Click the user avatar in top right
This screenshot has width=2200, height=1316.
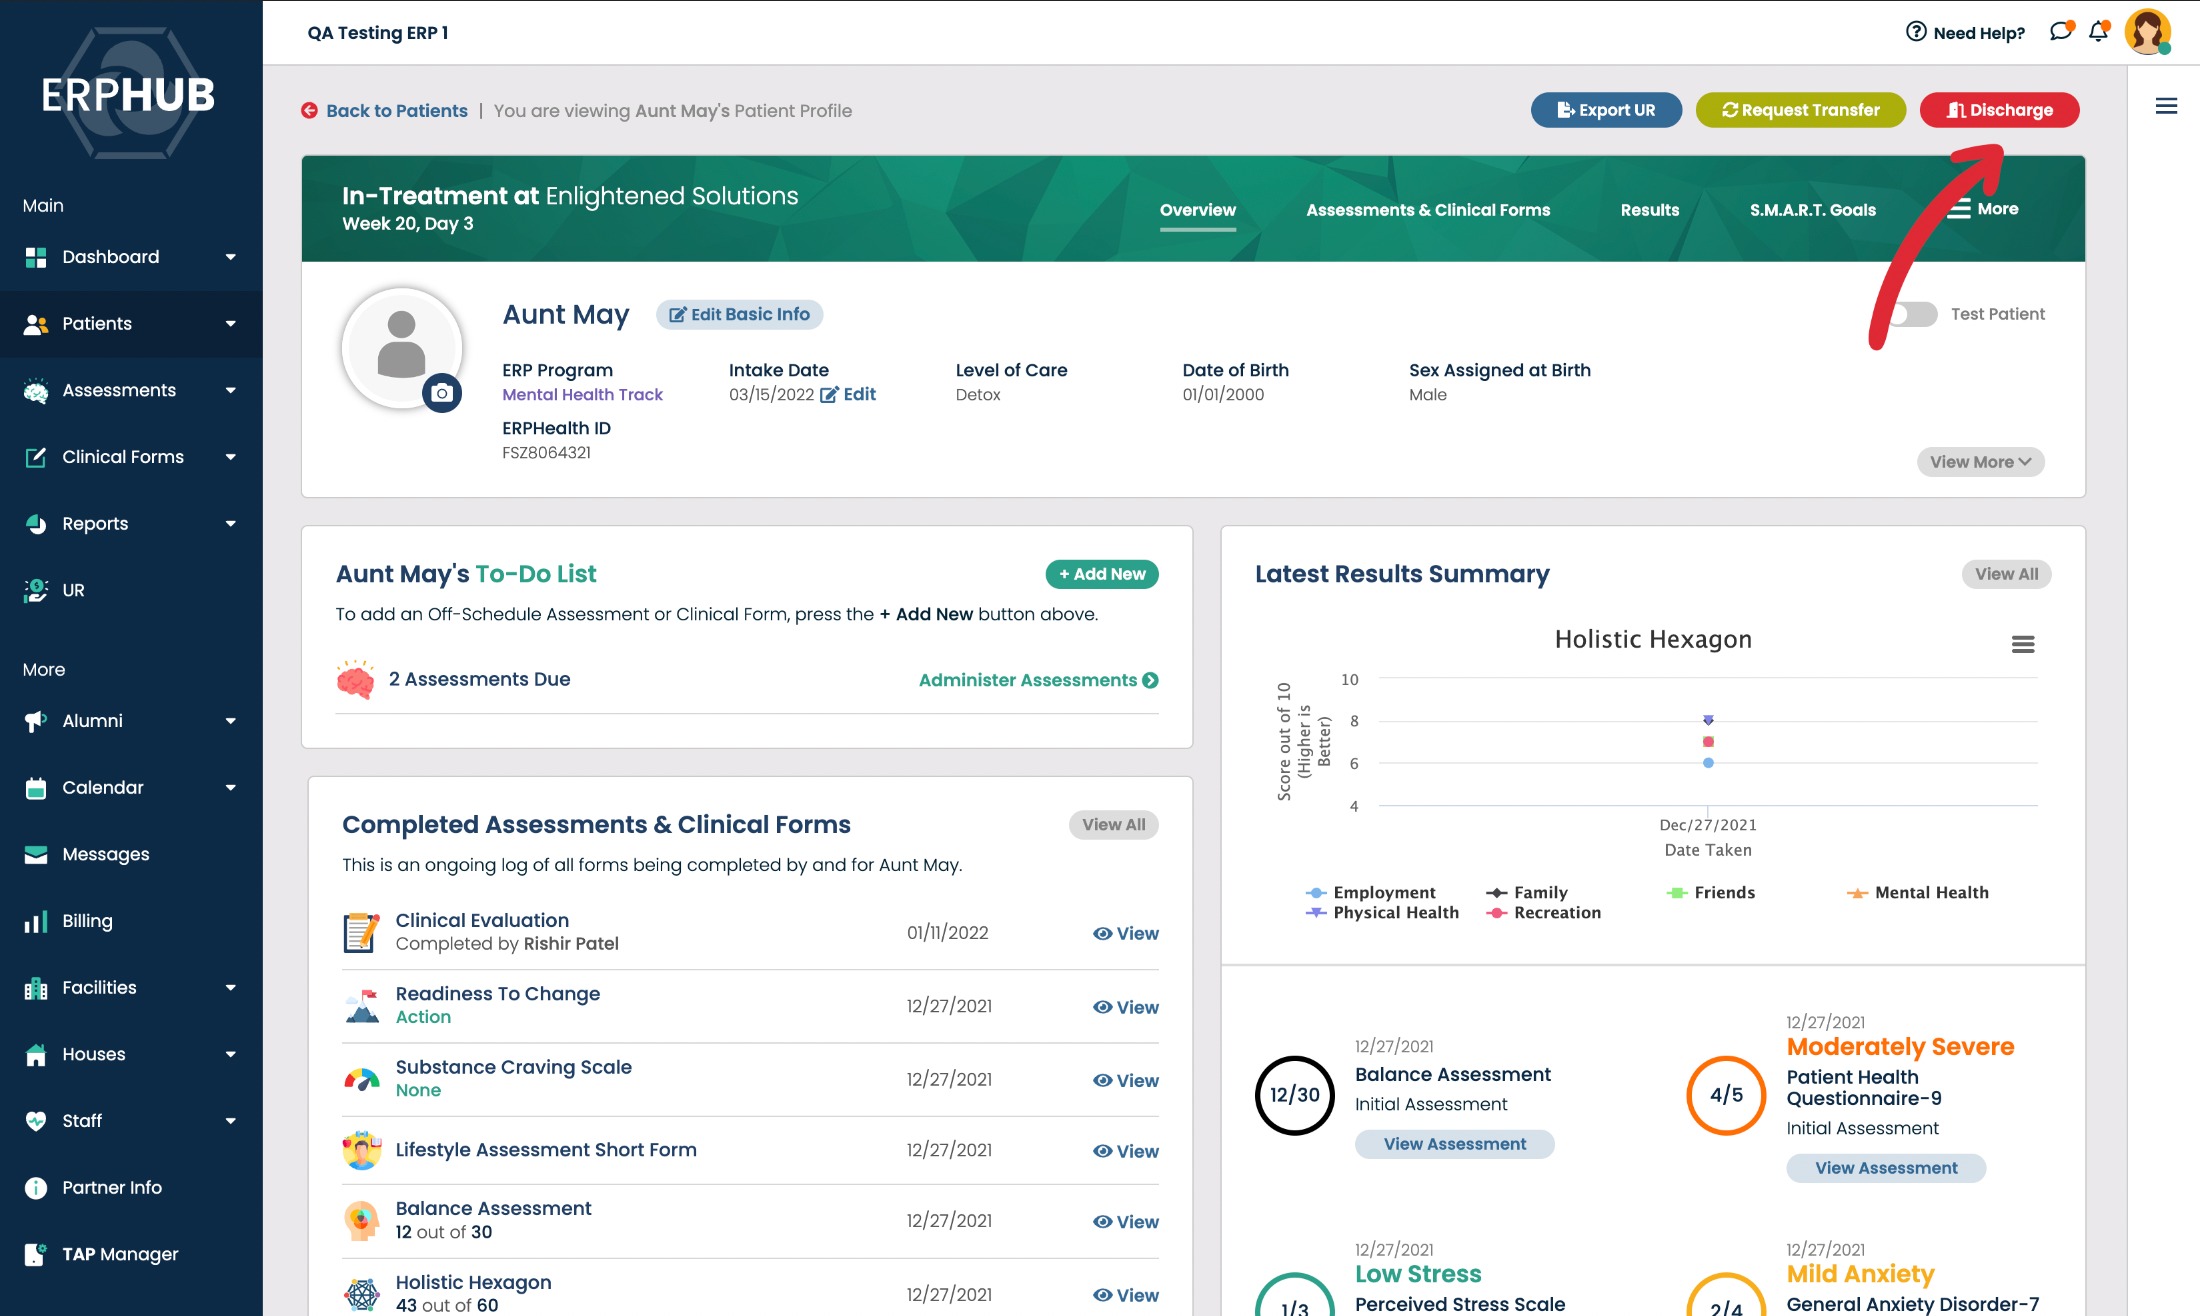coord(2147,32)
